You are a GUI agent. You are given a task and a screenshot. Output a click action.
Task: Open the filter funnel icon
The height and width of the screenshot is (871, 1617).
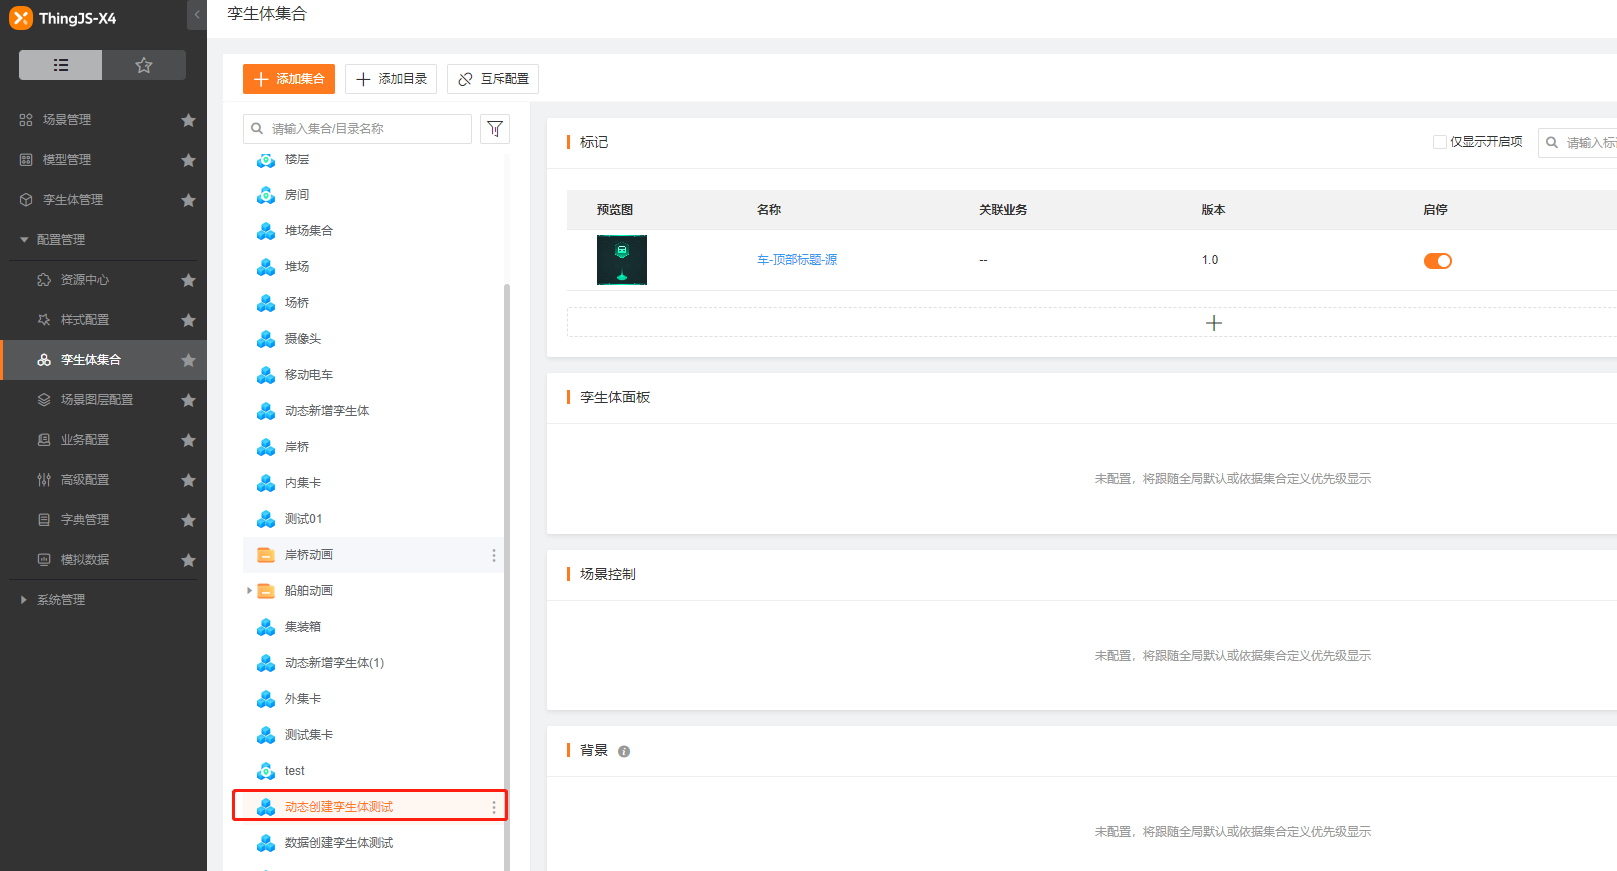(x=495, y=129)
